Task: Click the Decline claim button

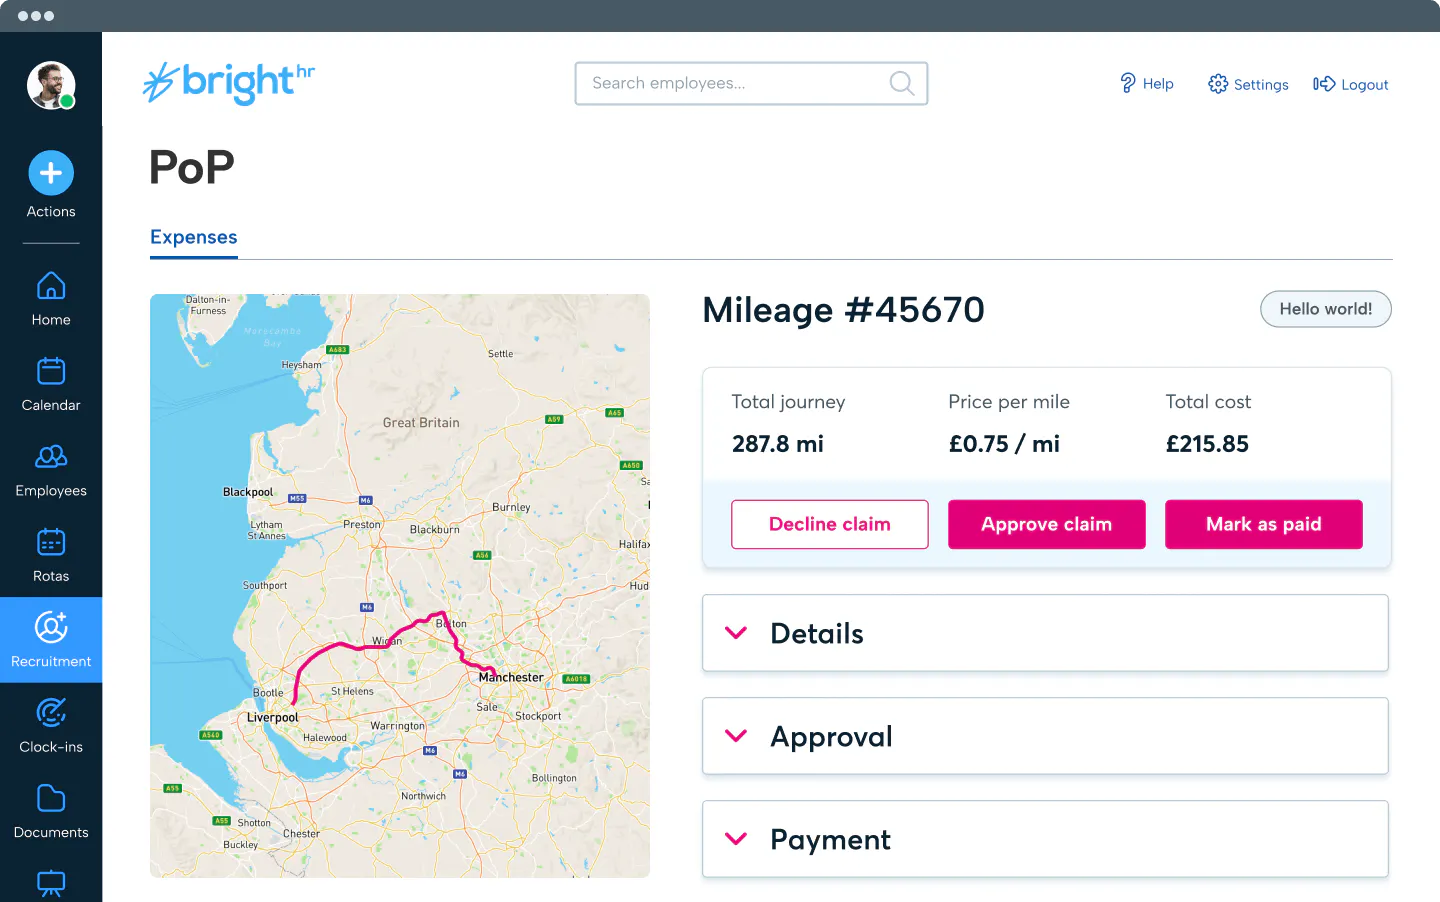Action: click(x=829, y=524)
